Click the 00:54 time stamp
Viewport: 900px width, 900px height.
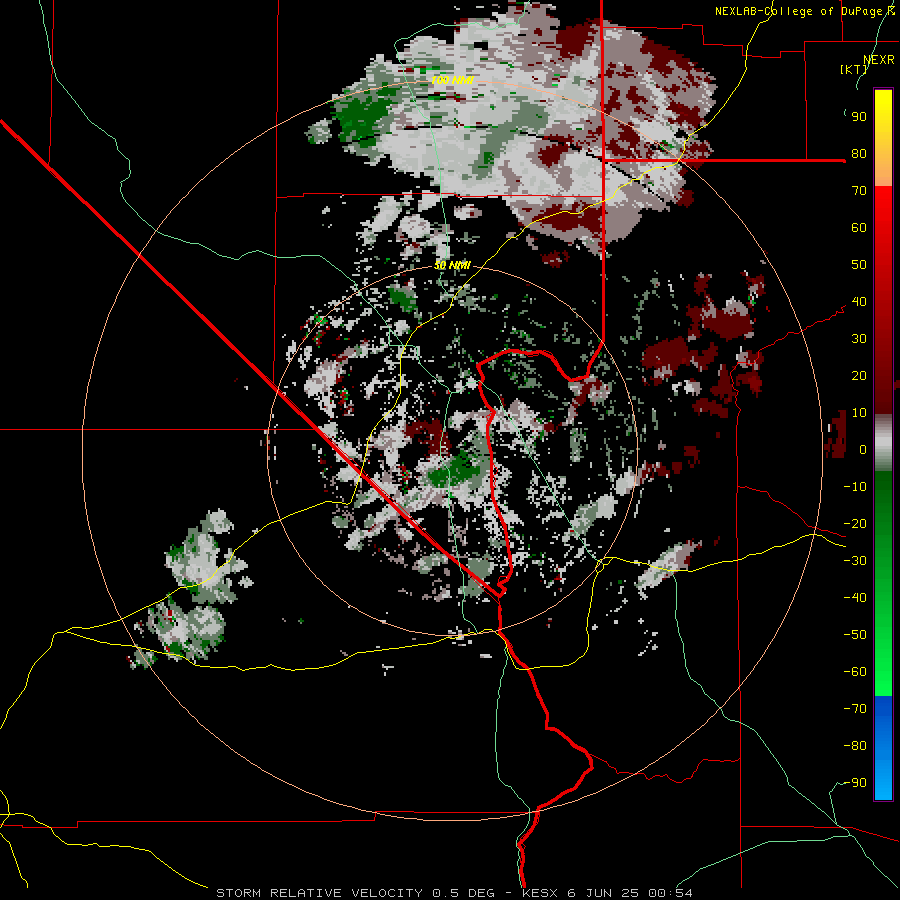point(670,893)
